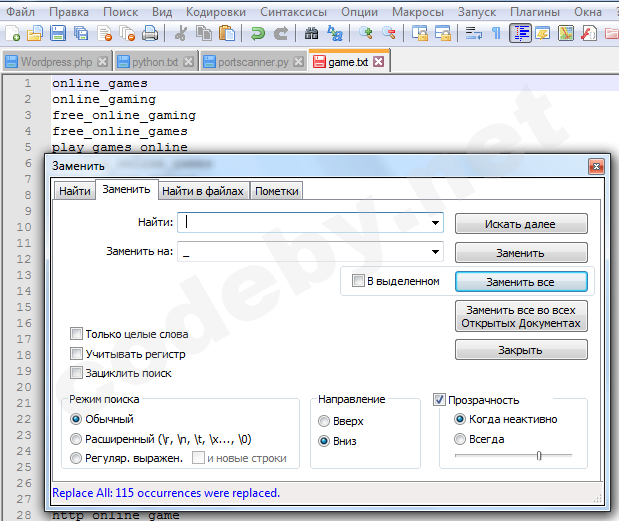Open the 'Найти' field dropdown history

(436, 222)
